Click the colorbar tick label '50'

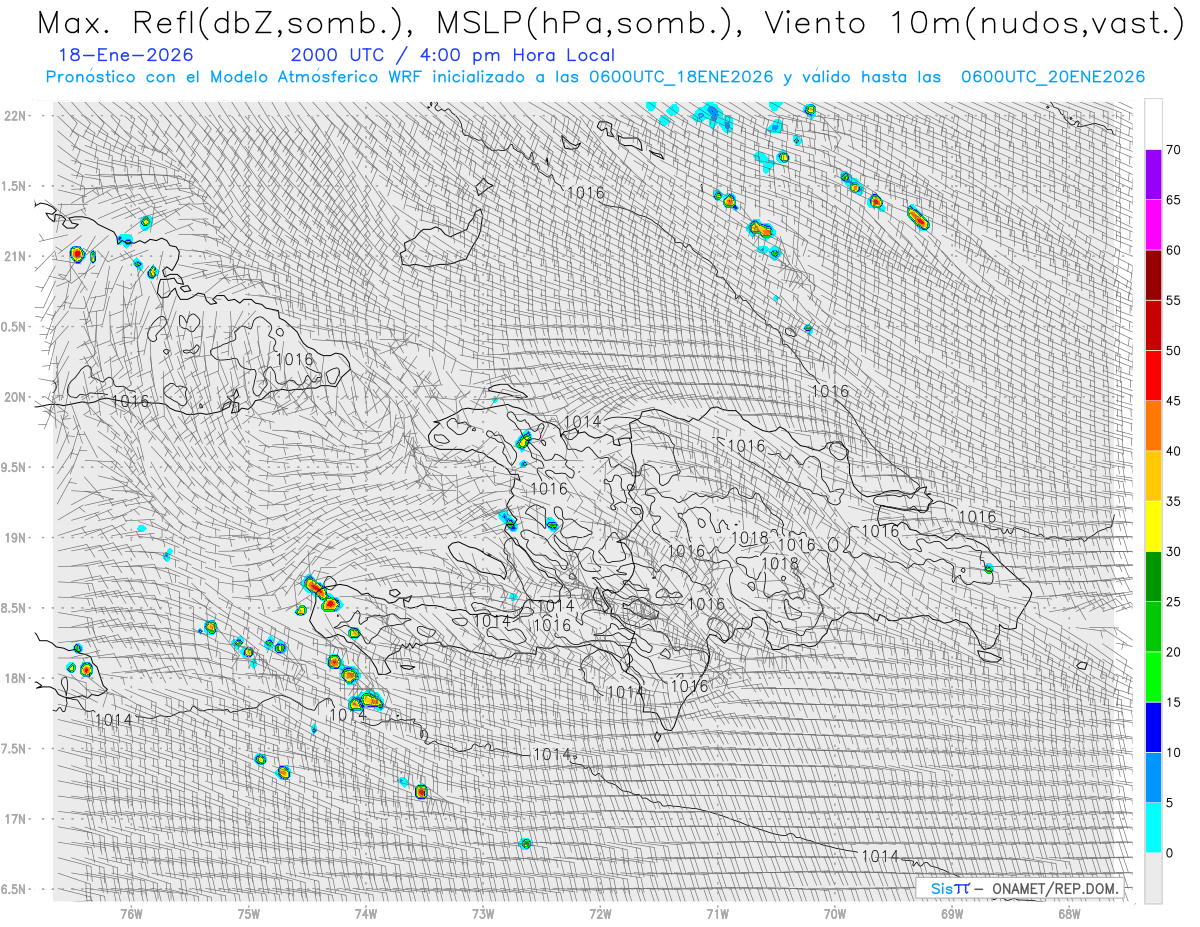click(1173, 351)
